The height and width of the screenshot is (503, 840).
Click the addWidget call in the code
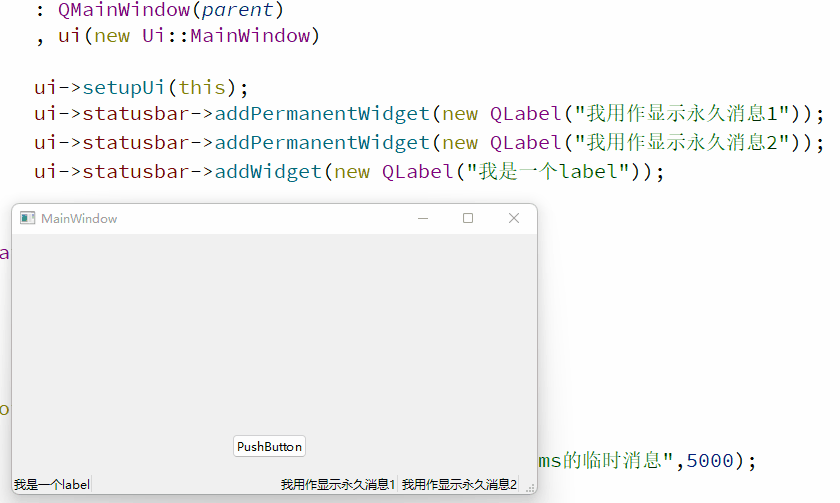click(268, 171)
